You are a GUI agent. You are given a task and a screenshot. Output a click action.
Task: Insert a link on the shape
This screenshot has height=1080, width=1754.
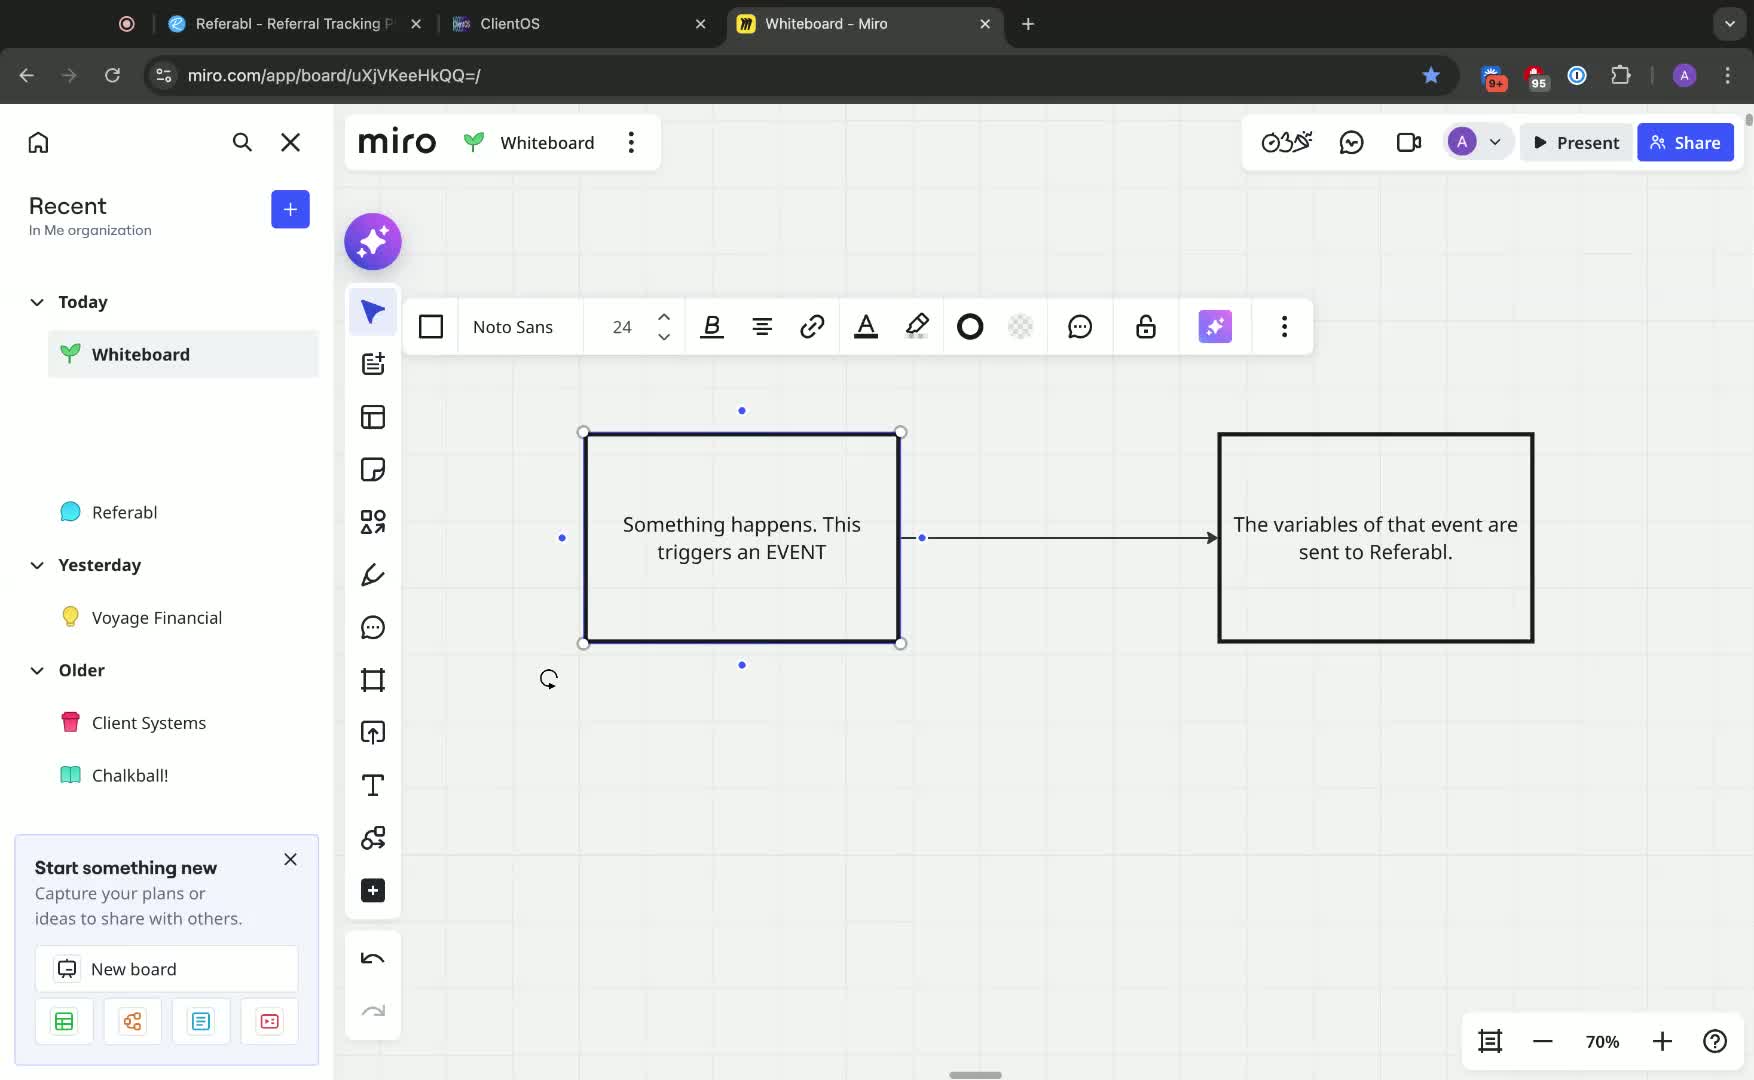pos(812,327)
